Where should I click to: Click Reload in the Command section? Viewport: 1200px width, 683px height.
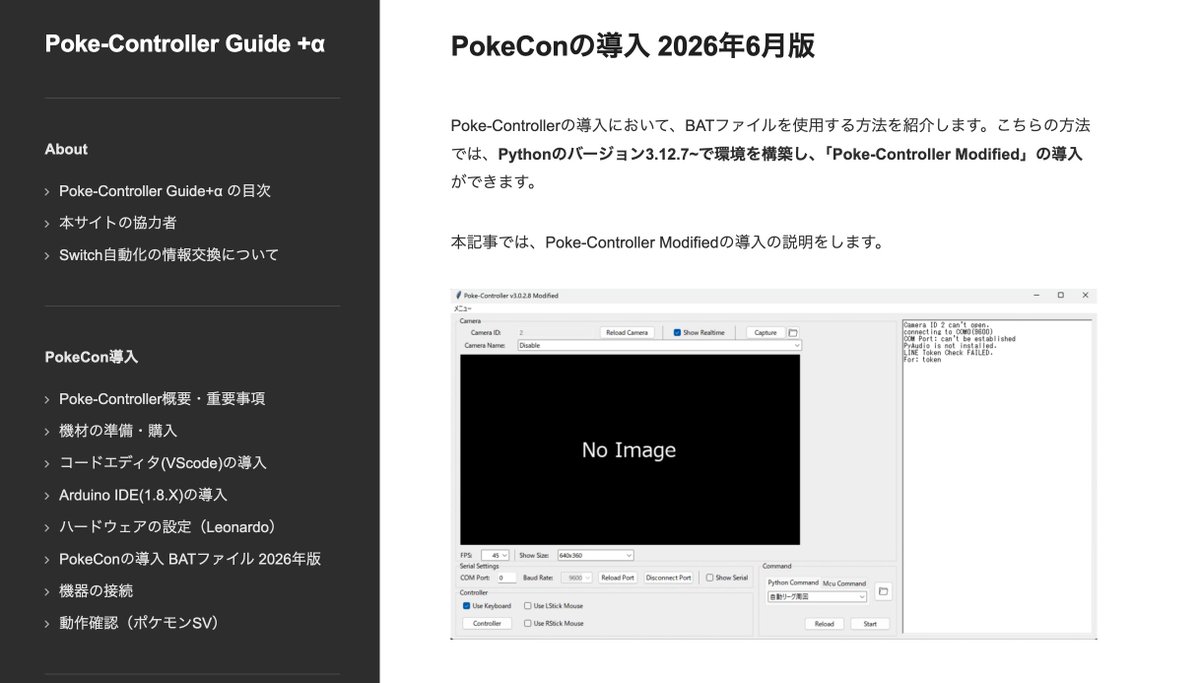click(x=824, y=624)
